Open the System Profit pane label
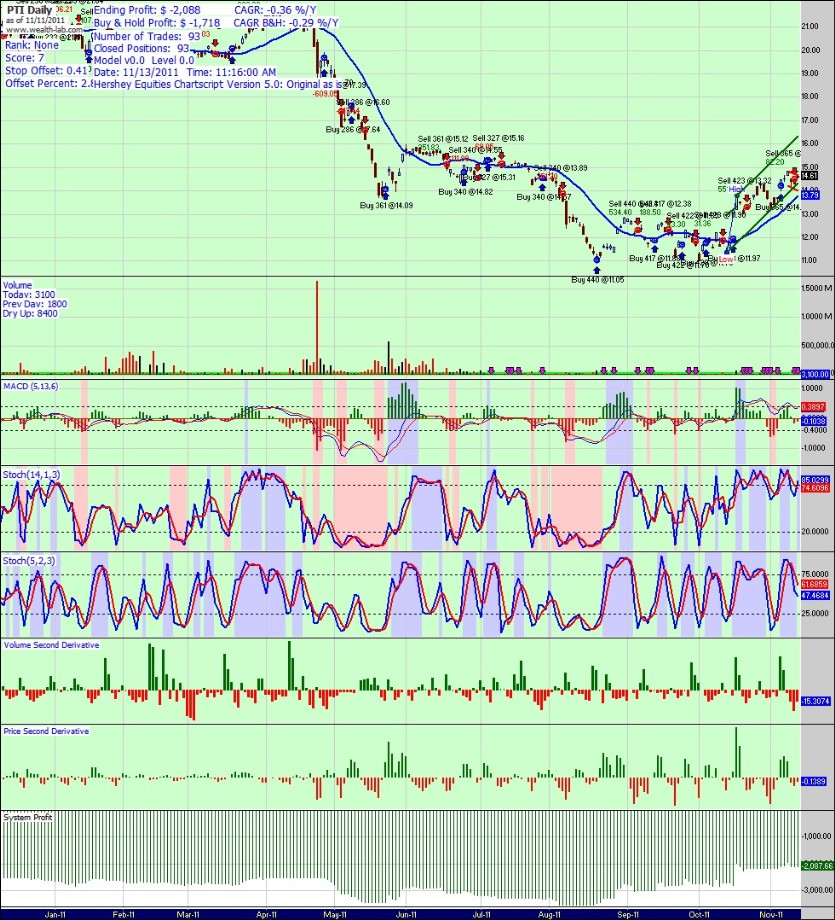 (x=27, y=817)
